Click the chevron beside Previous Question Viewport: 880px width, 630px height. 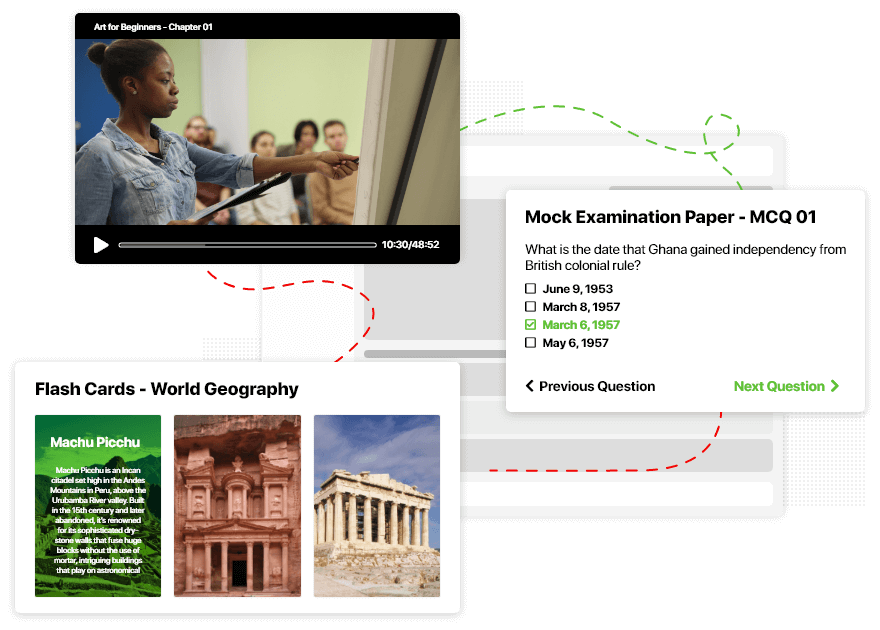pyautogui.click(x=531, y=386)
